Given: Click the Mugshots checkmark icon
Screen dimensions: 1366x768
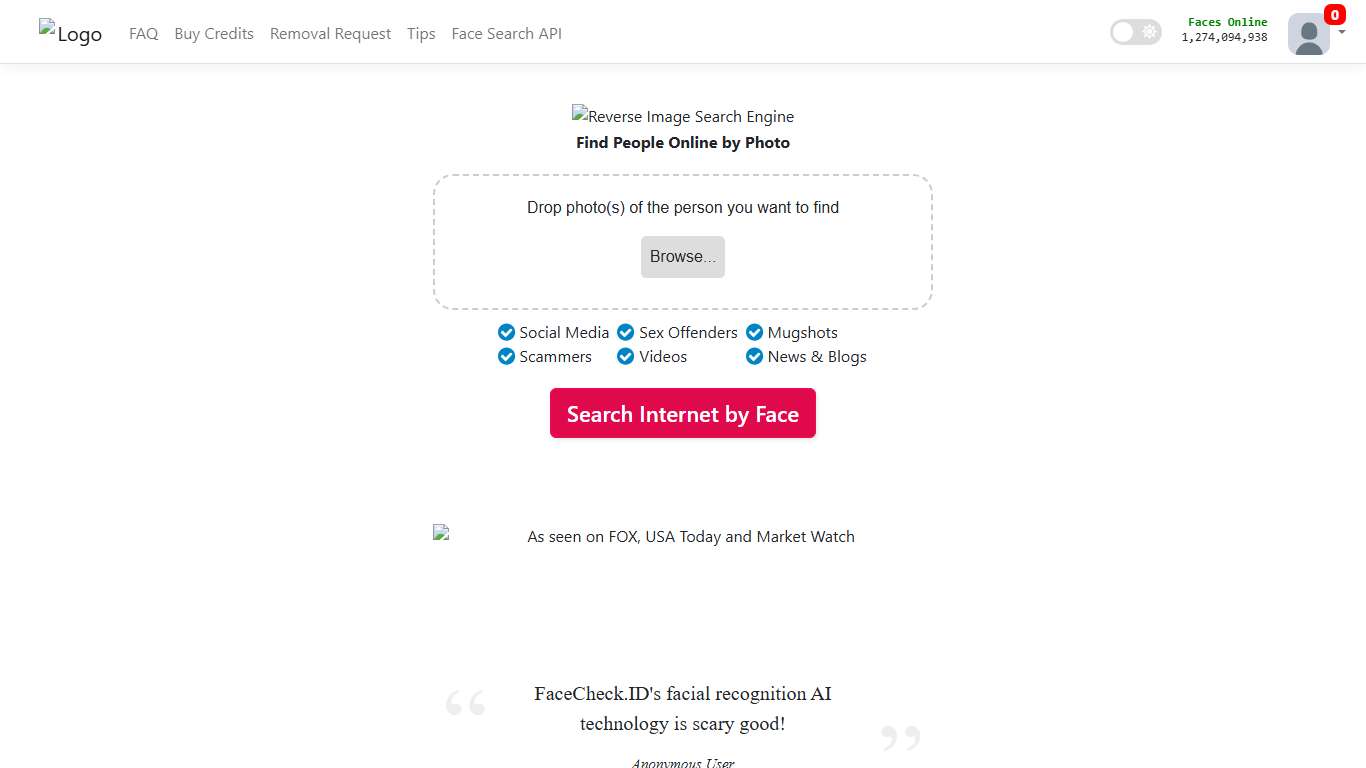Looking at the screenshot, I should [754, 332].
